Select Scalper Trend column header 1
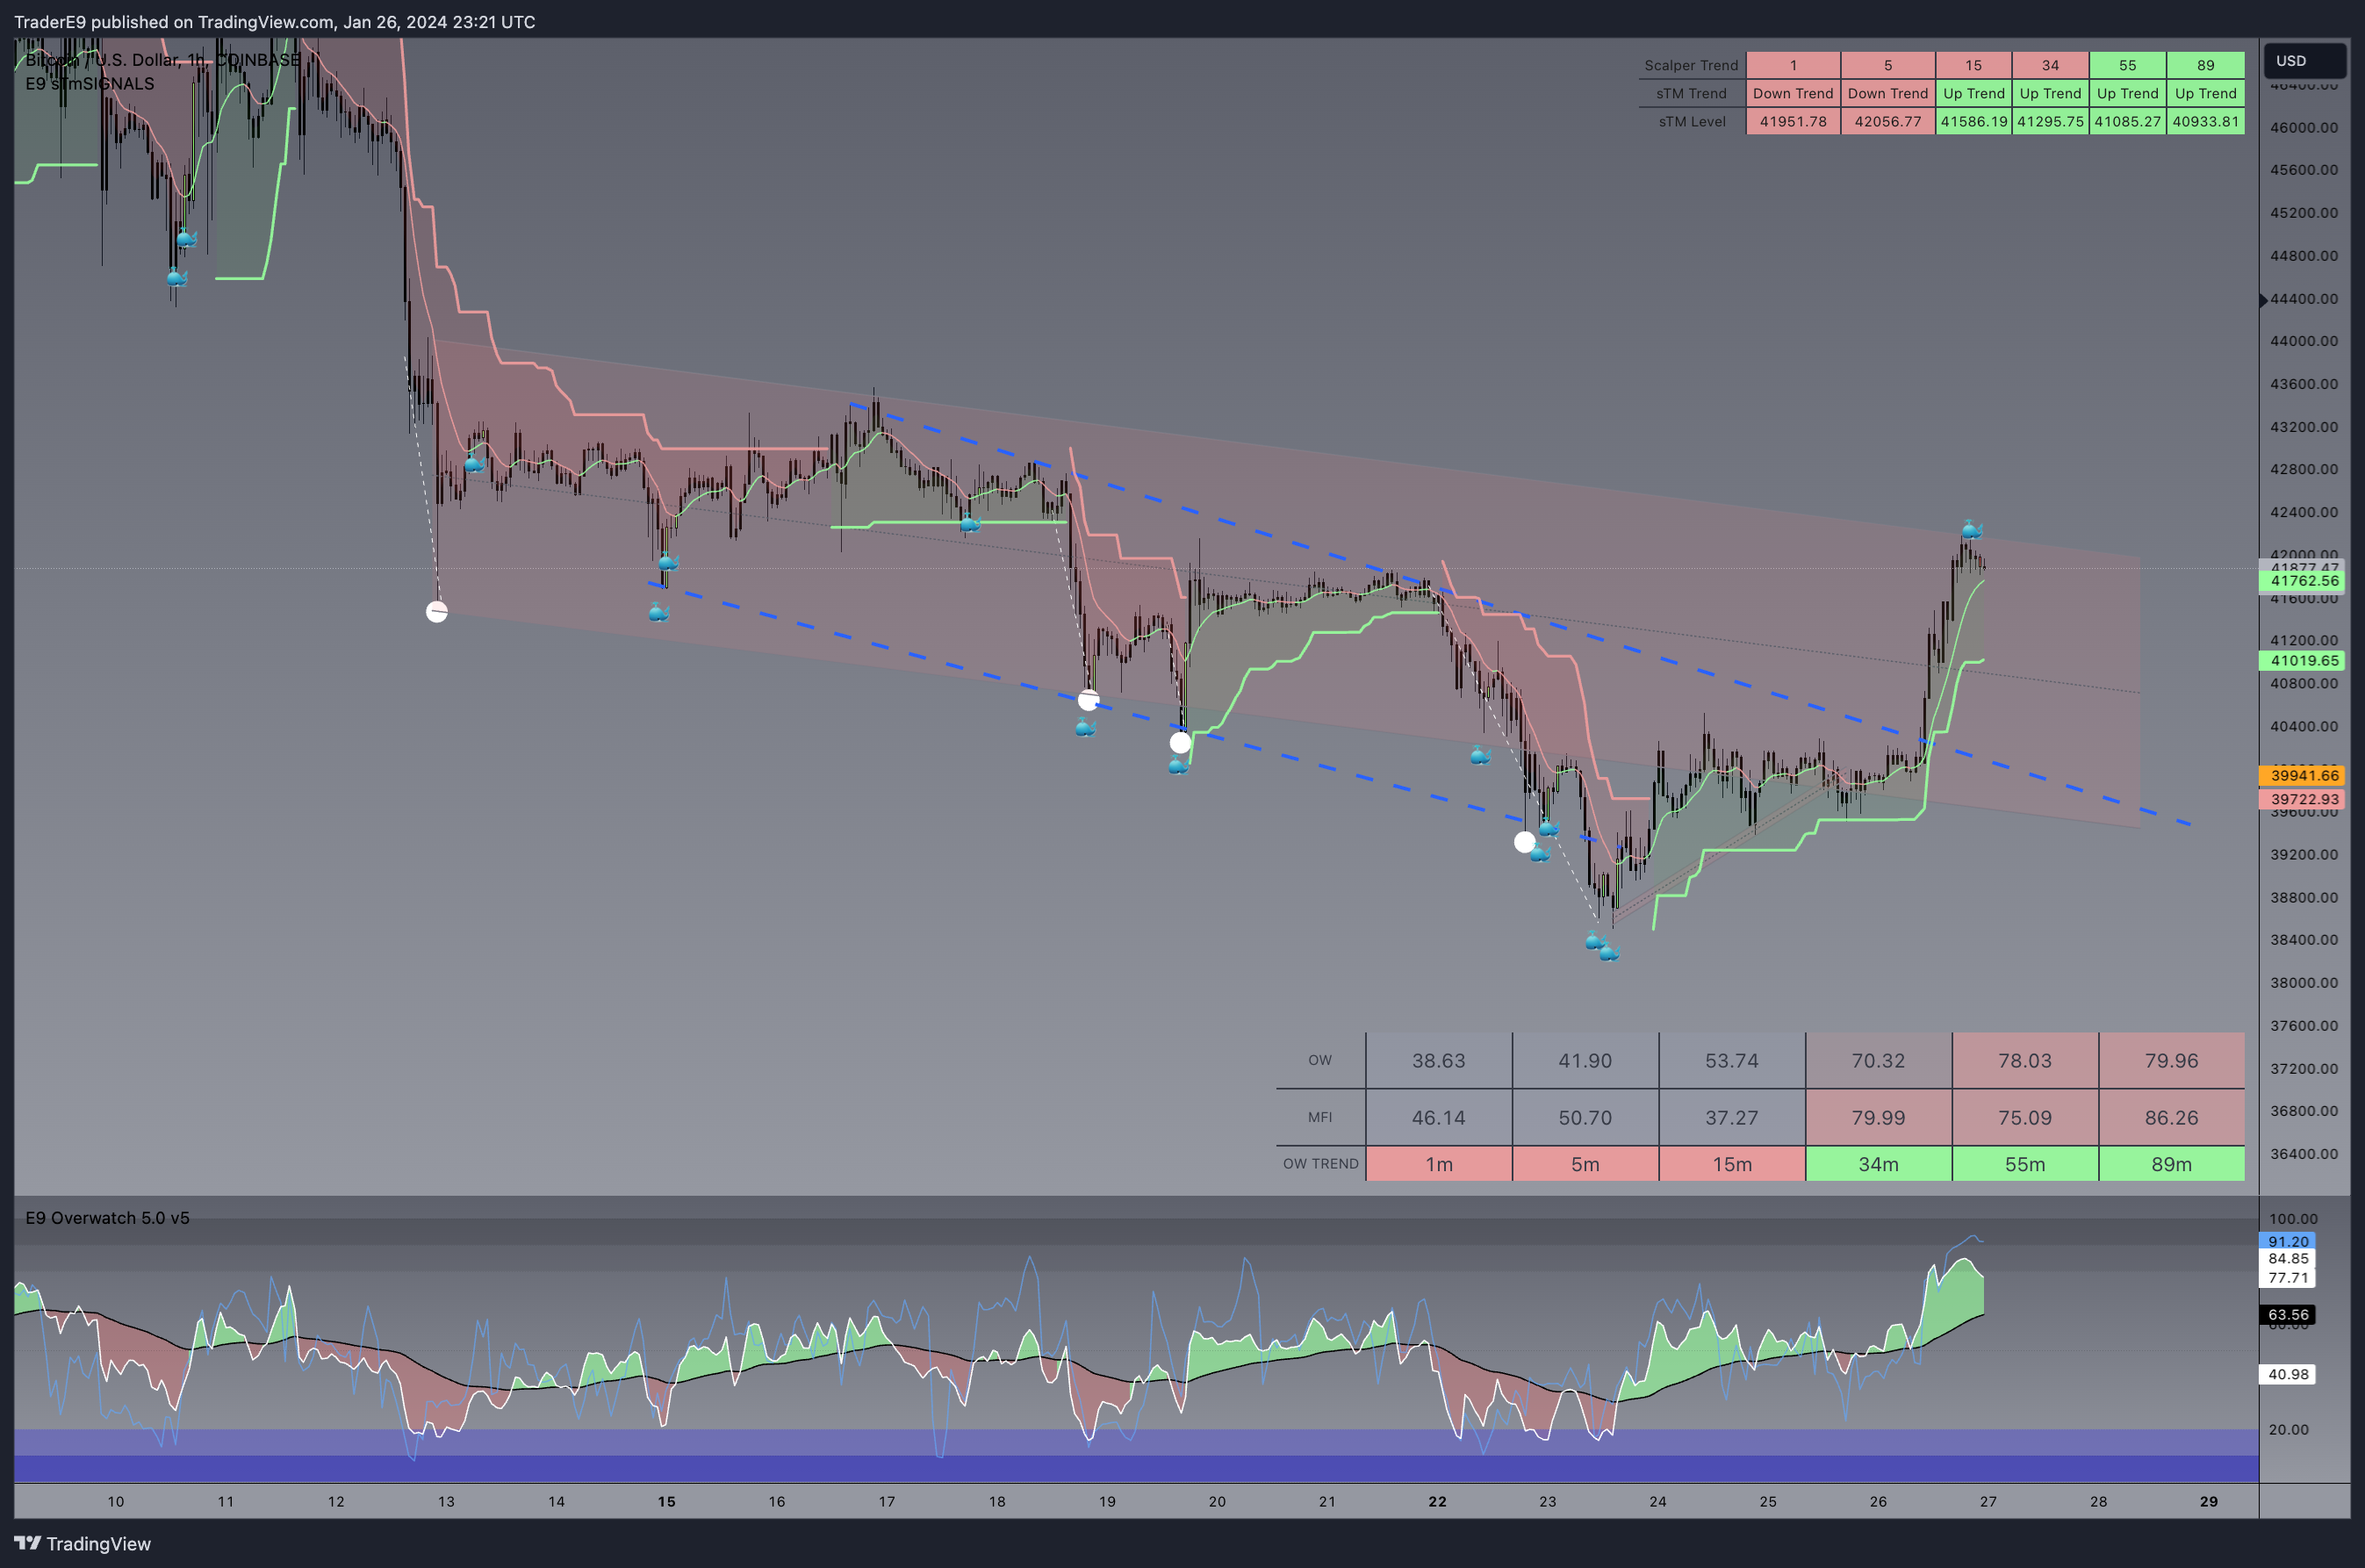The height and width of the screenshot is (1568, 2365). (1793, 65)
